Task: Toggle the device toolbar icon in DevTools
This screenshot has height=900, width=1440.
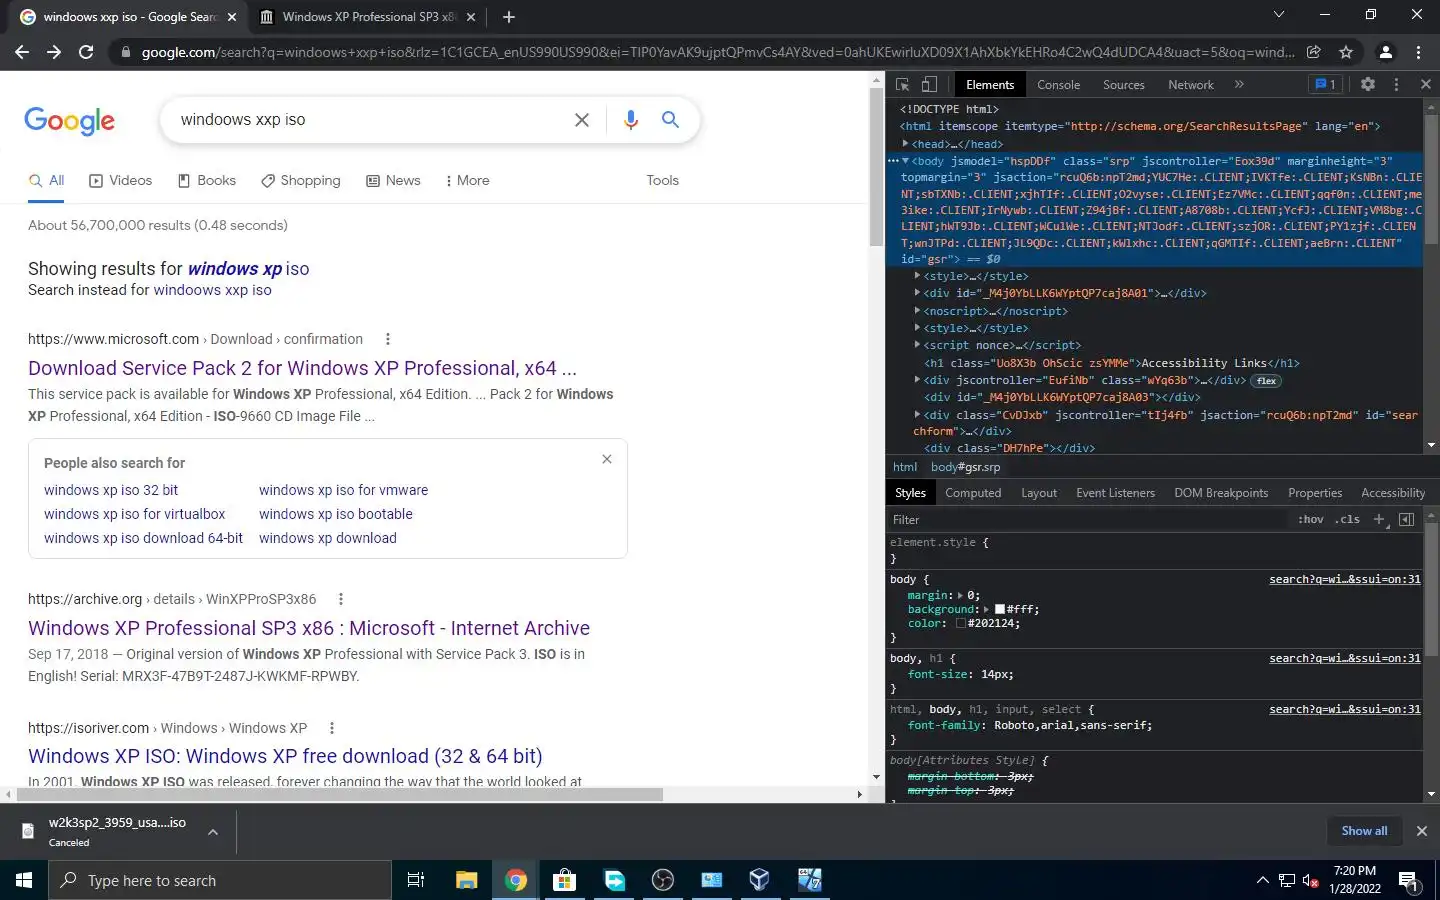Action: click(x=929, y=85)
